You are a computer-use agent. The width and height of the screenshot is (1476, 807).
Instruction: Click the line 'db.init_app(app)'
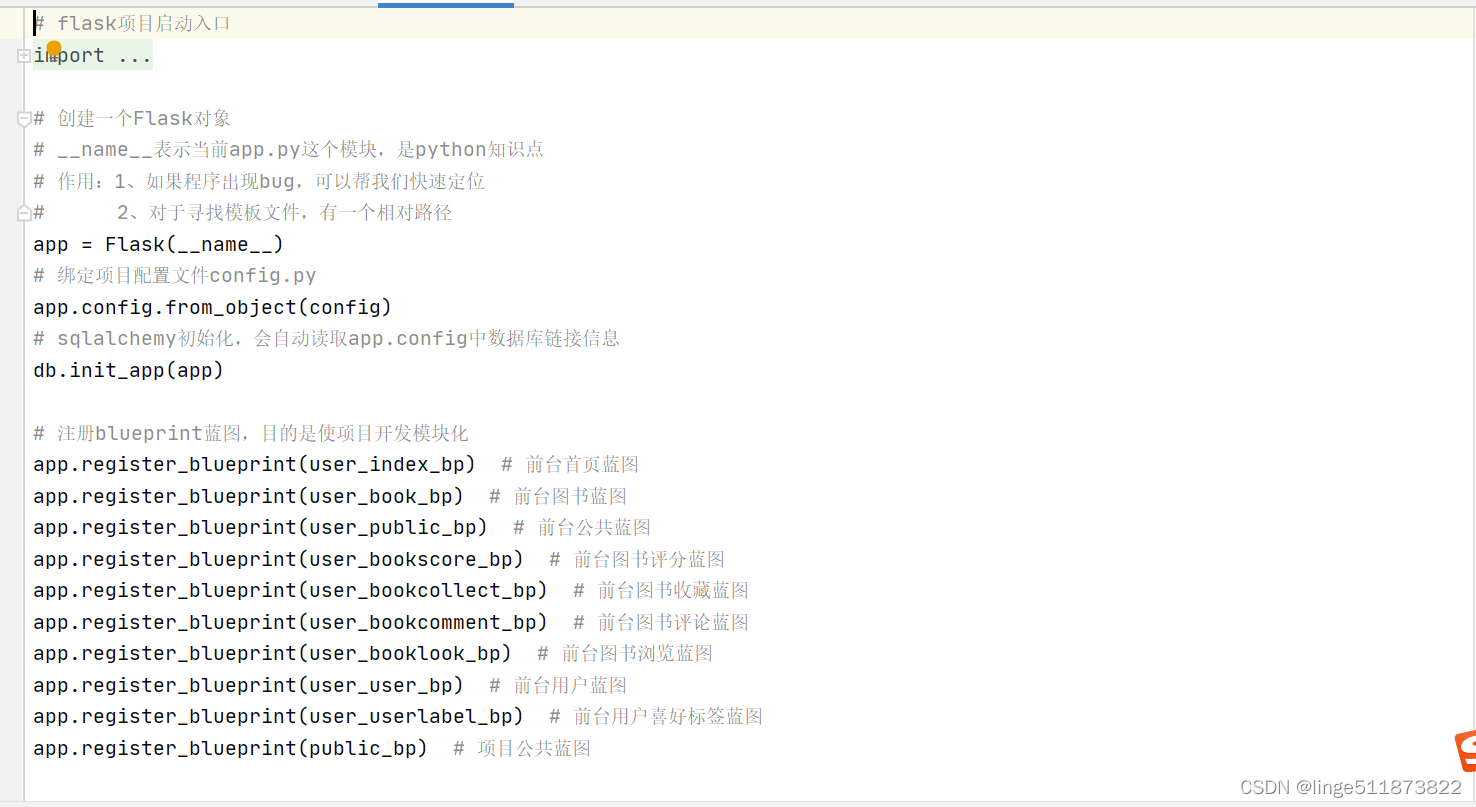(x=129, y=370)
